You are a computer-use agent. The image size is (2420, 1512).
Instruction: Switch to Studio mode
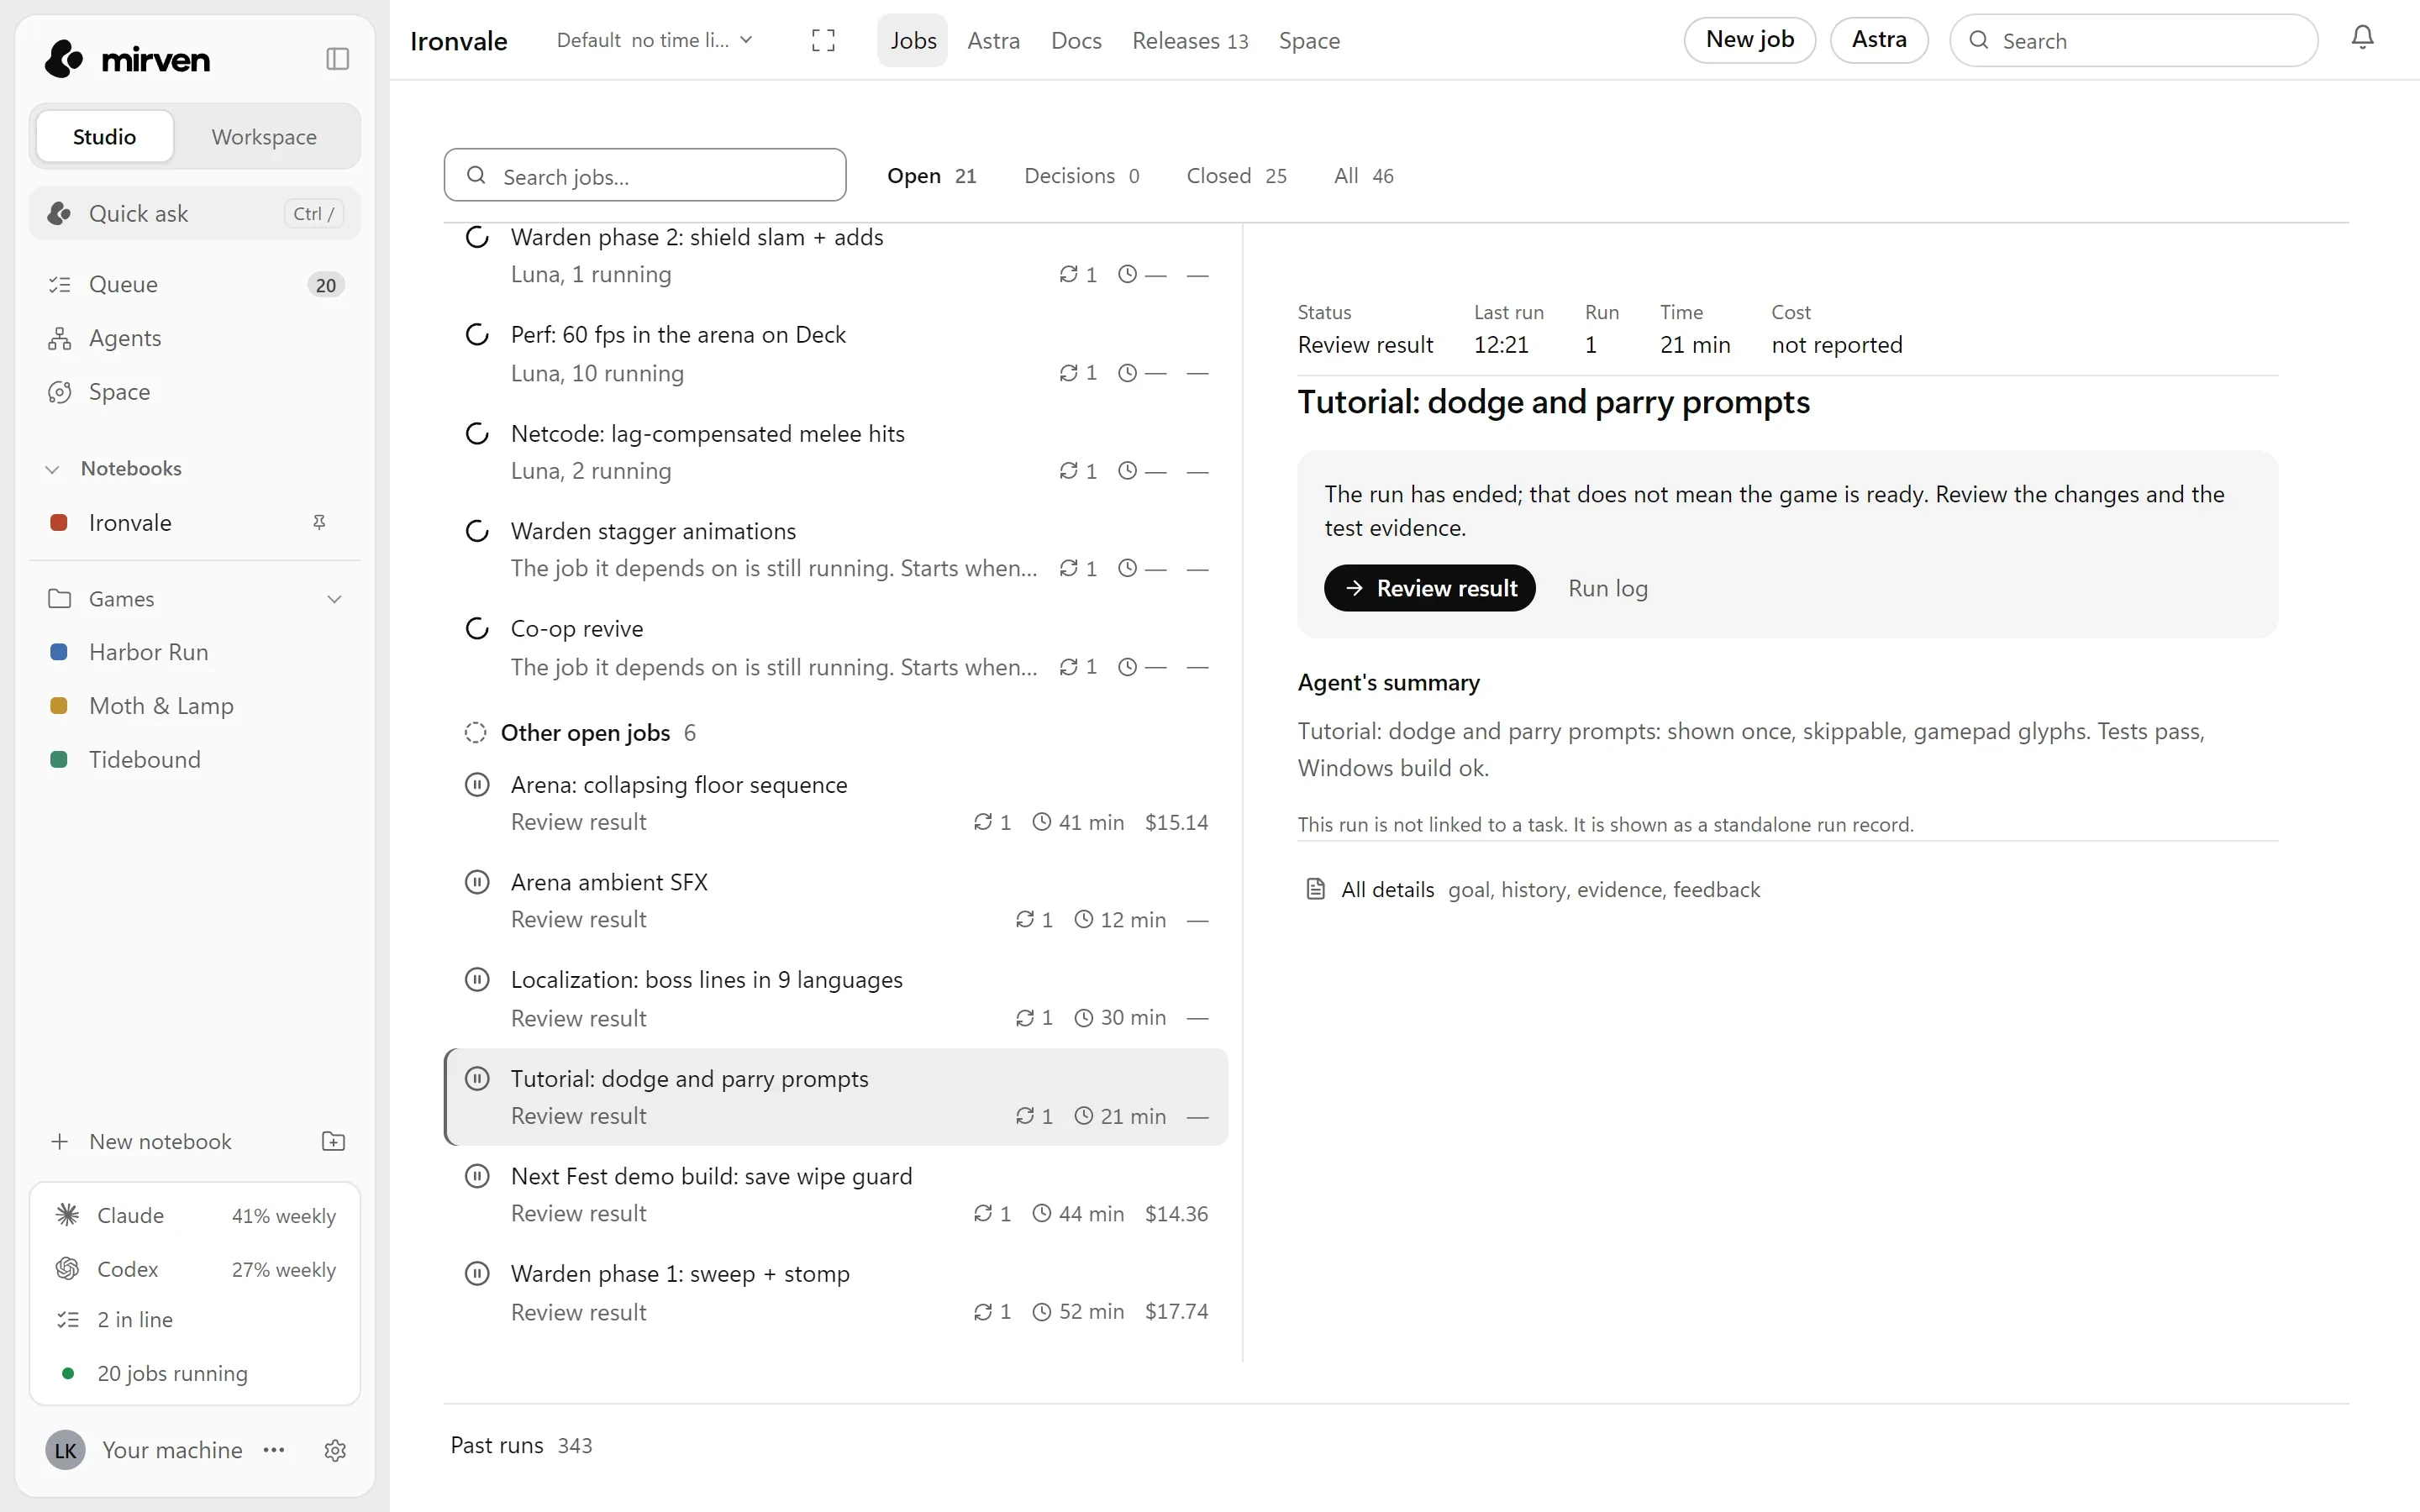104,136
